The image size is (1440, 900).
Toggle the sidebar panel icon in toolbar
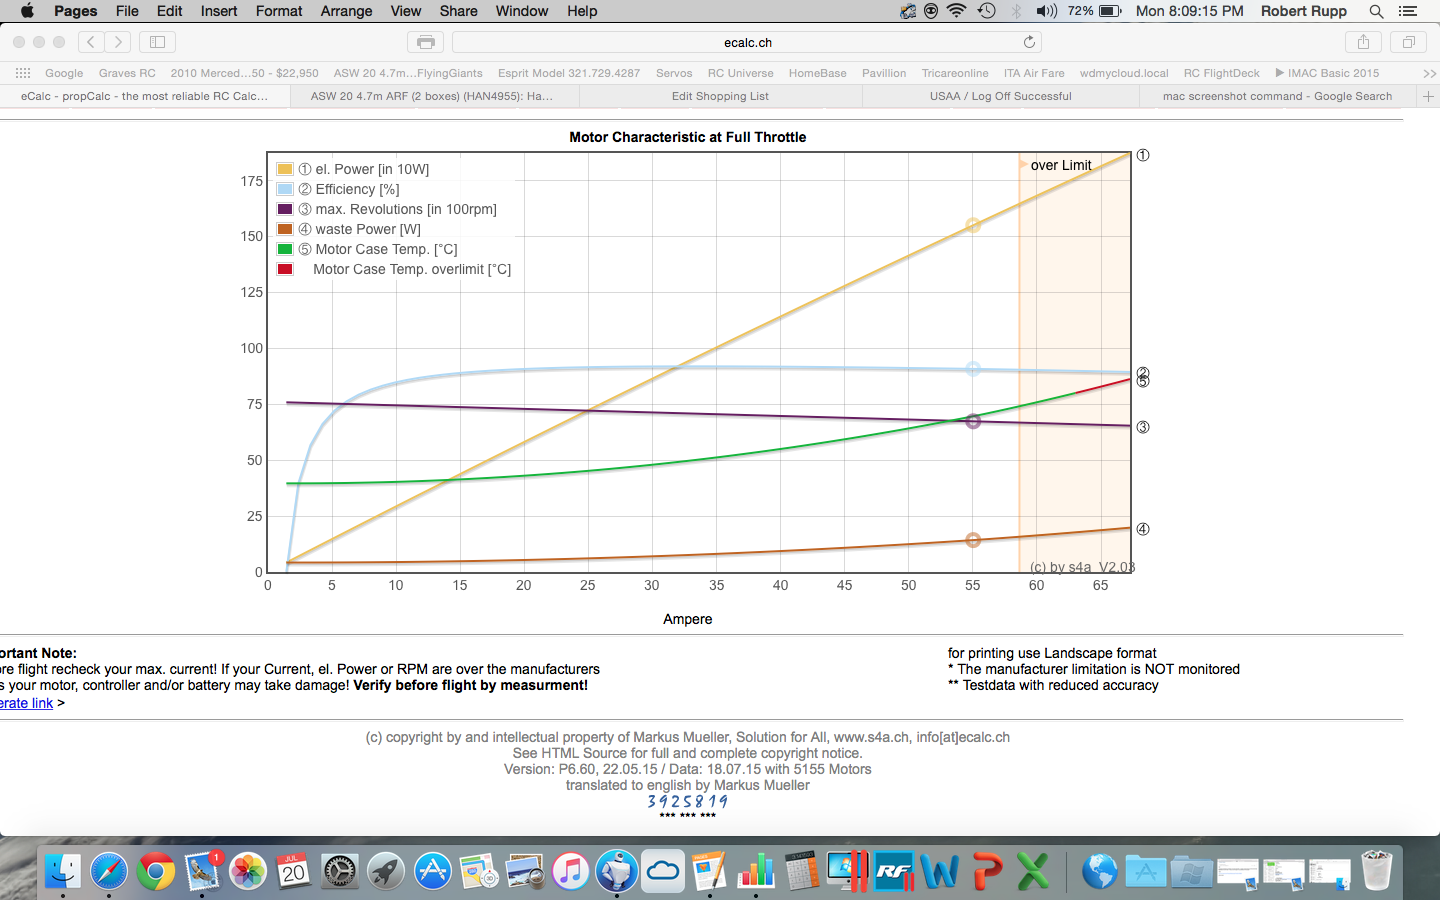tap(157, 42)
